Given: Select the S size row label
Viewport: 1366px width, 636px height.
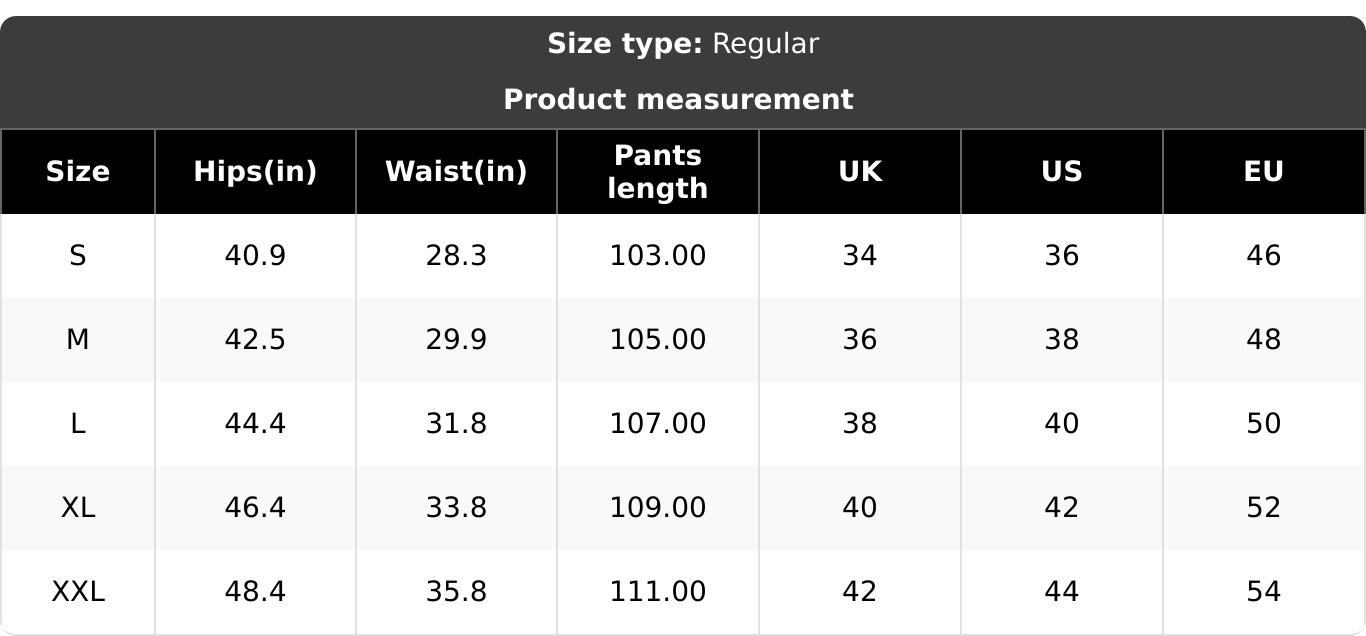Looking at the screenshot, I should coord(78,256).
